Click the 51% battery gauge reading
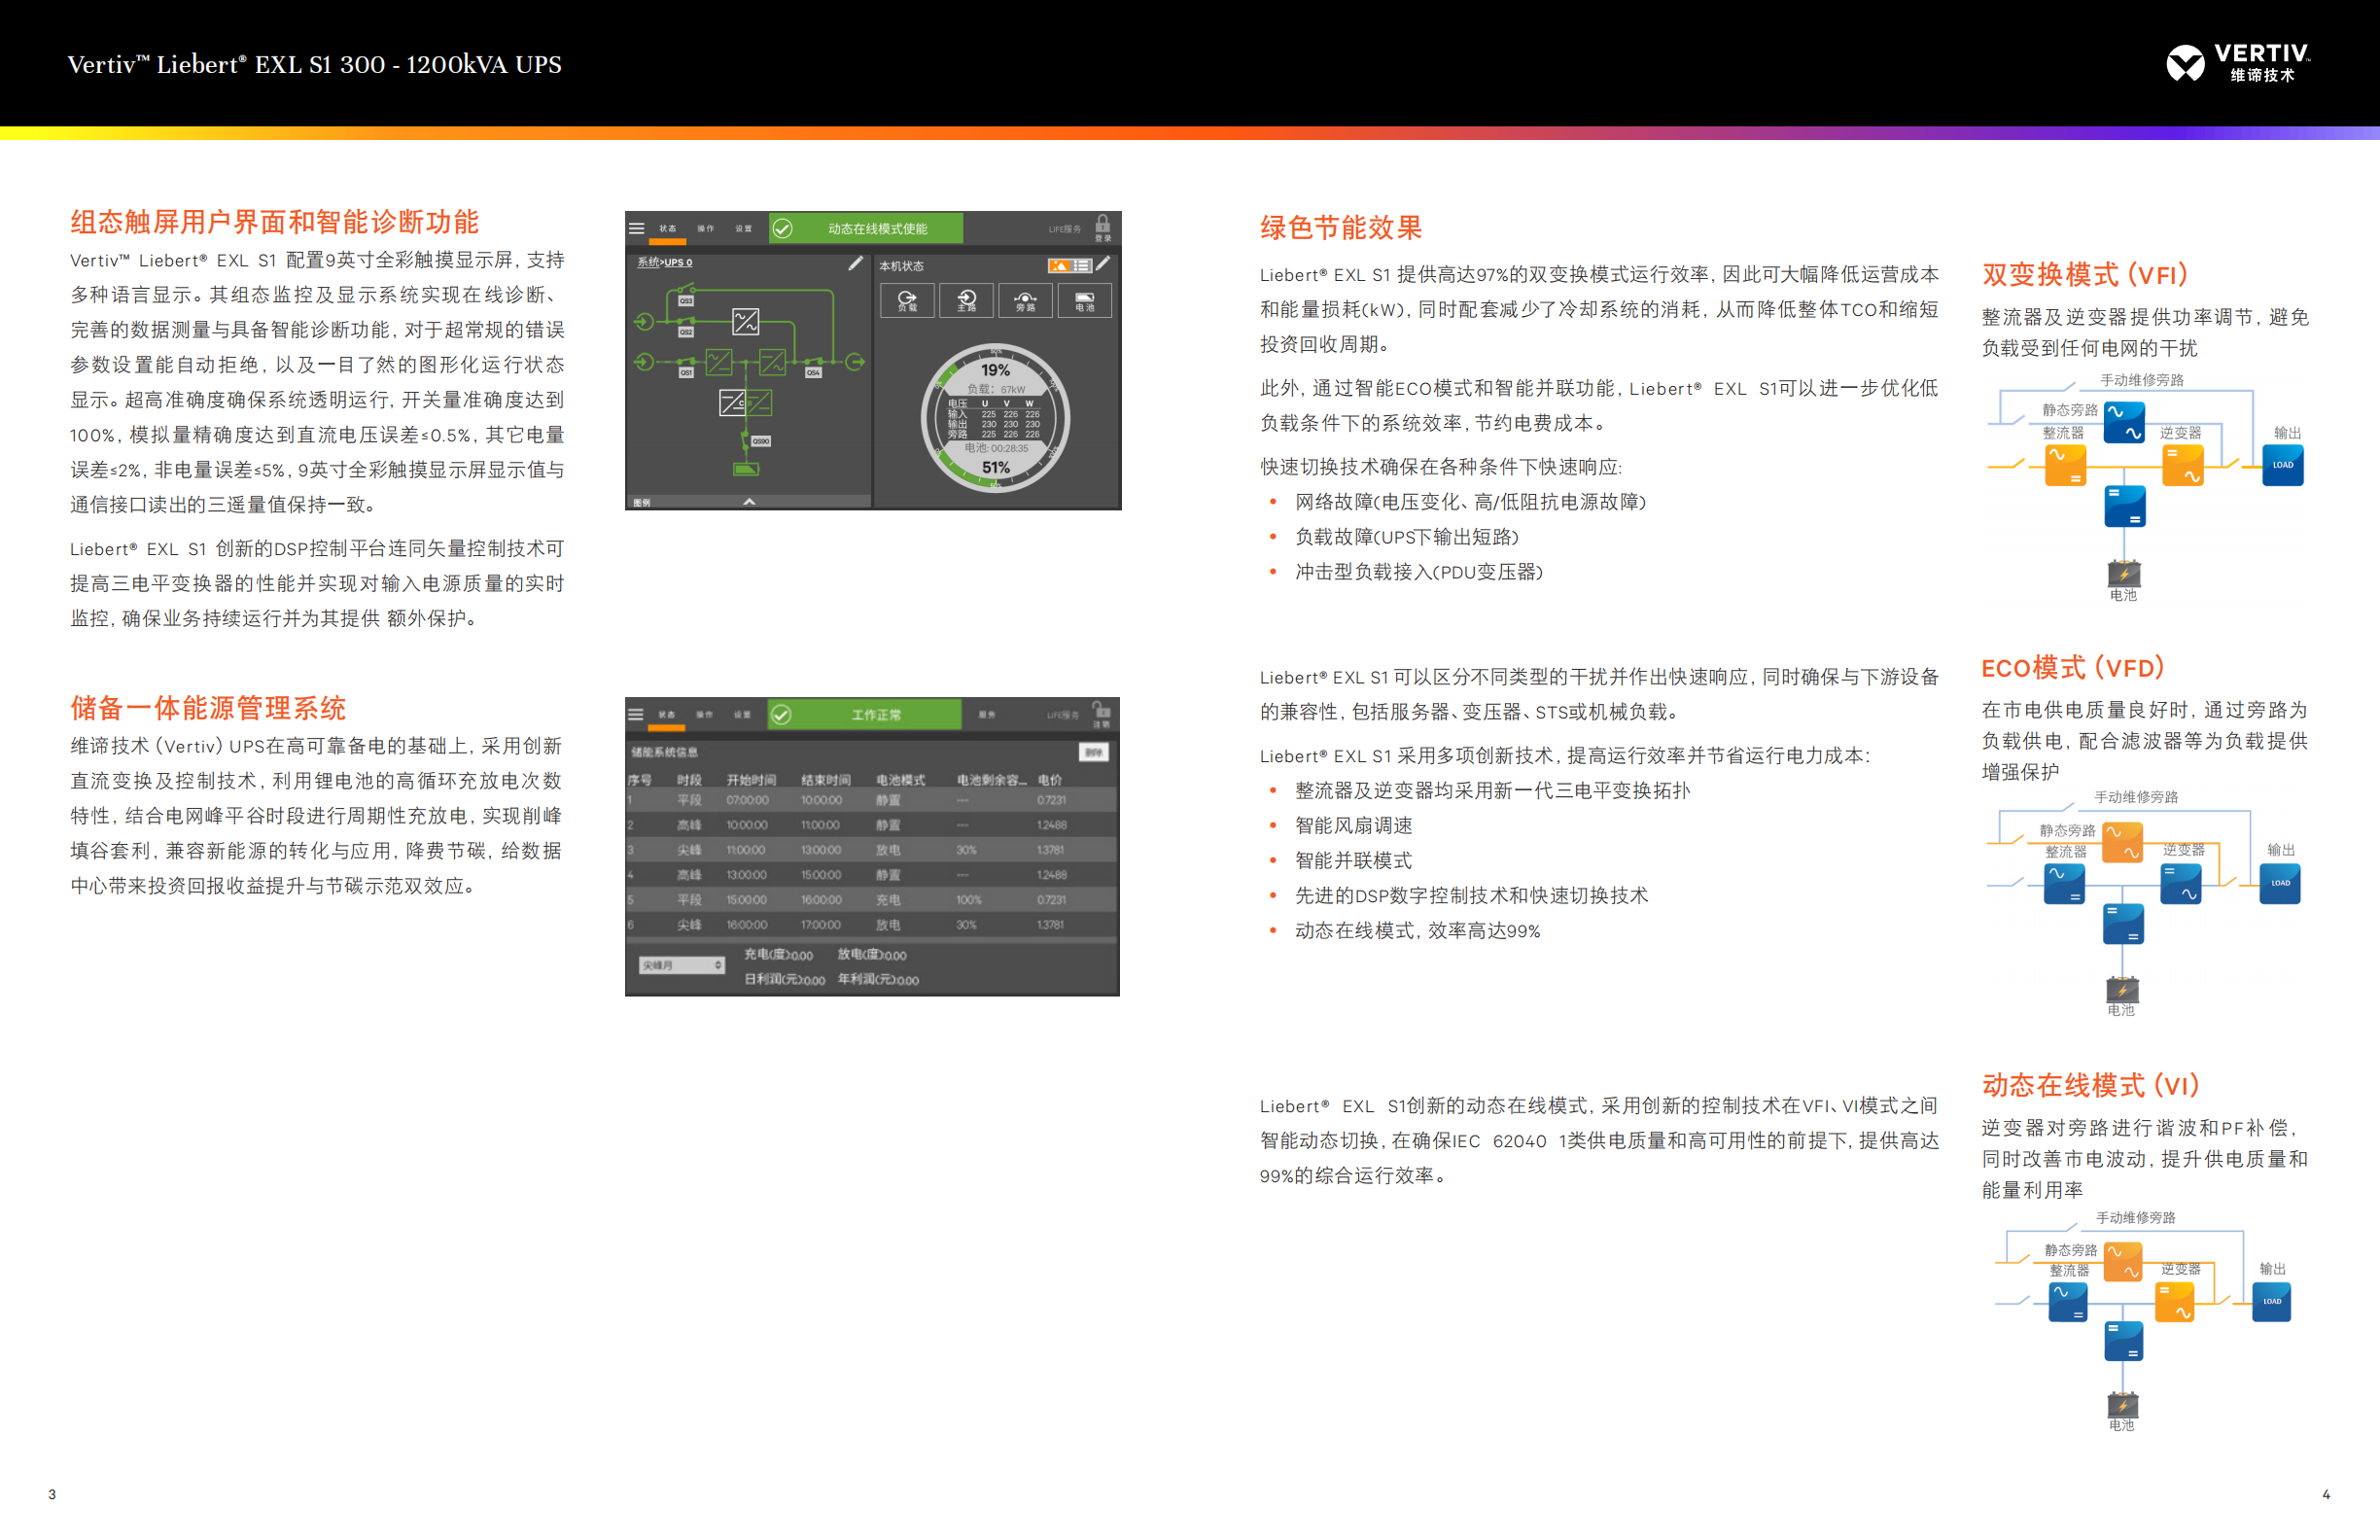 click(x=995, y=467)
